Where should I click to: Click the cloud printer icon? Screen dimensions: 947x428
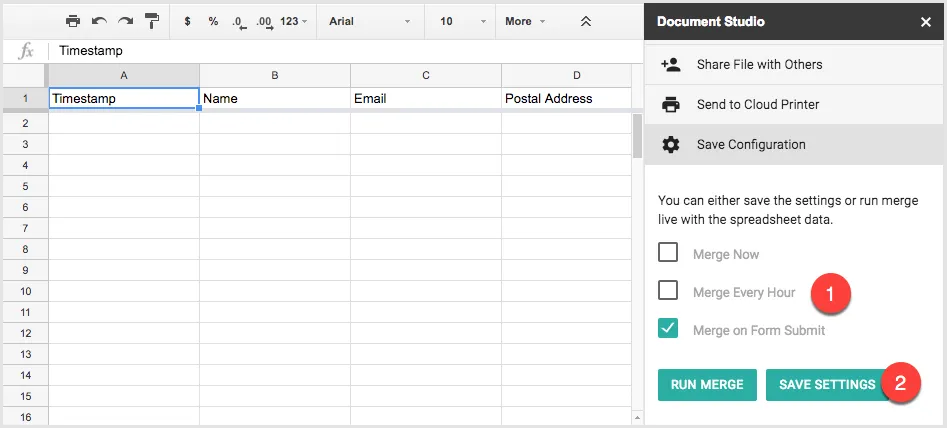pos(670,104)
